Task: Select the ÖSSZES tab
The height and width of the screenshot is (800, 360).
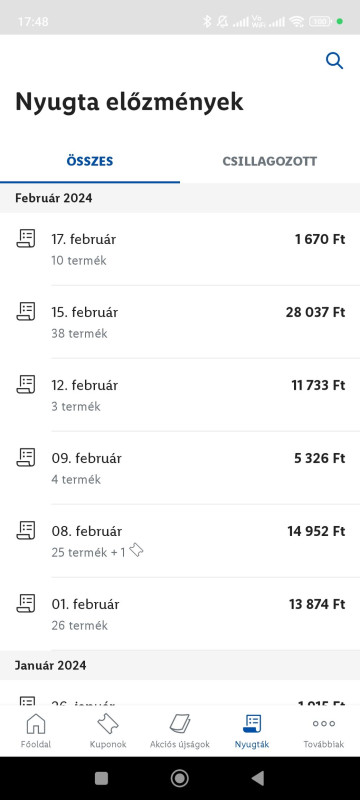Action: 90,161
